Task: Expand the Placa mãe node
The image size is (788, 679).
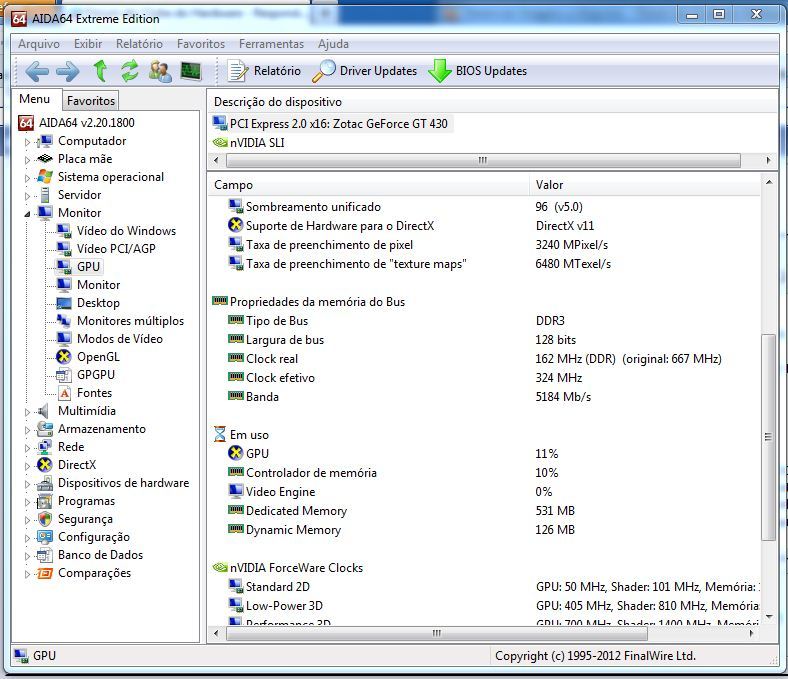Action: click(x=28, y=160)
